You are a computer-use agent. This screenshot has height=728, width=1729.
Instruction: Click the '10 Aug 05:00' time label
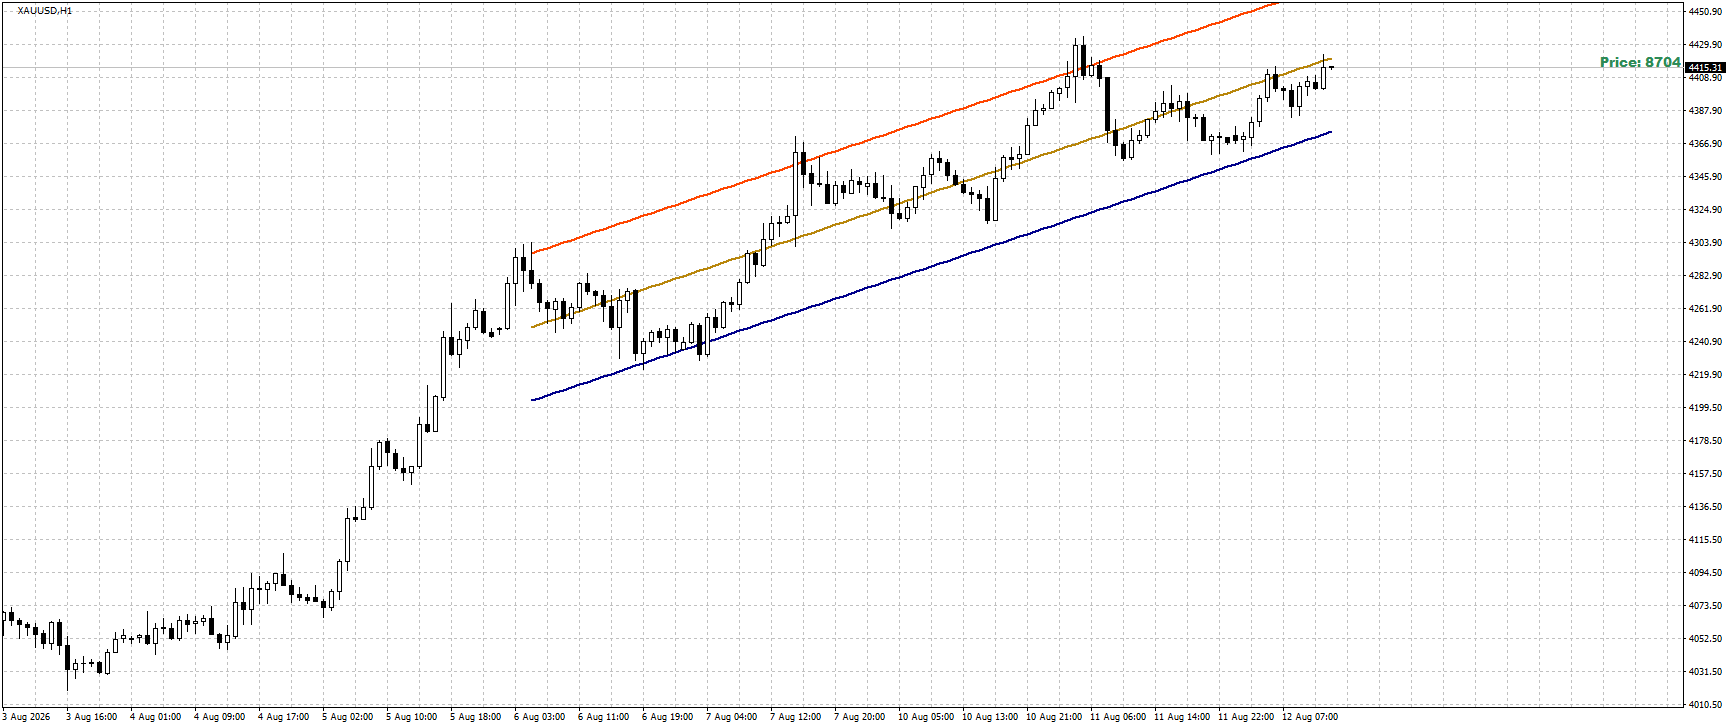tap(926, 717)
